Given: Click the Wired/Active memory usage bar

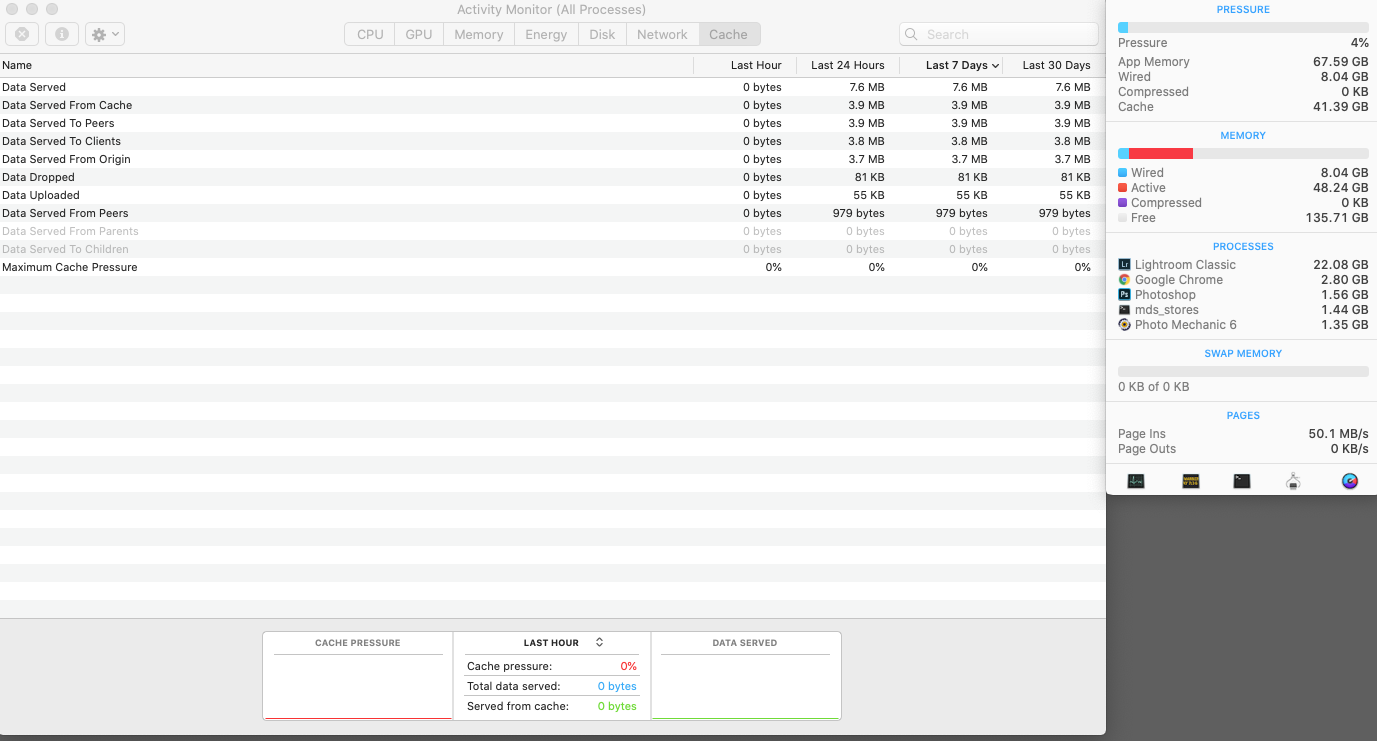Looking at the screenshot, I should [x=1243, y=153].
